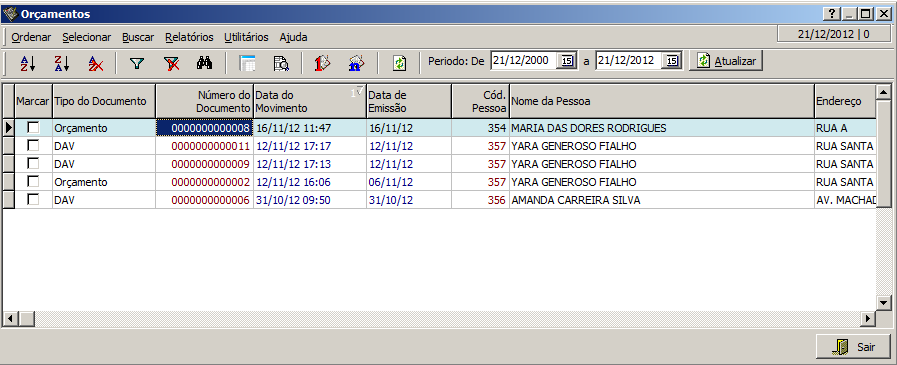
Task: Select AMANDA CARREIRA SILVA name cell
Action: 662,200
